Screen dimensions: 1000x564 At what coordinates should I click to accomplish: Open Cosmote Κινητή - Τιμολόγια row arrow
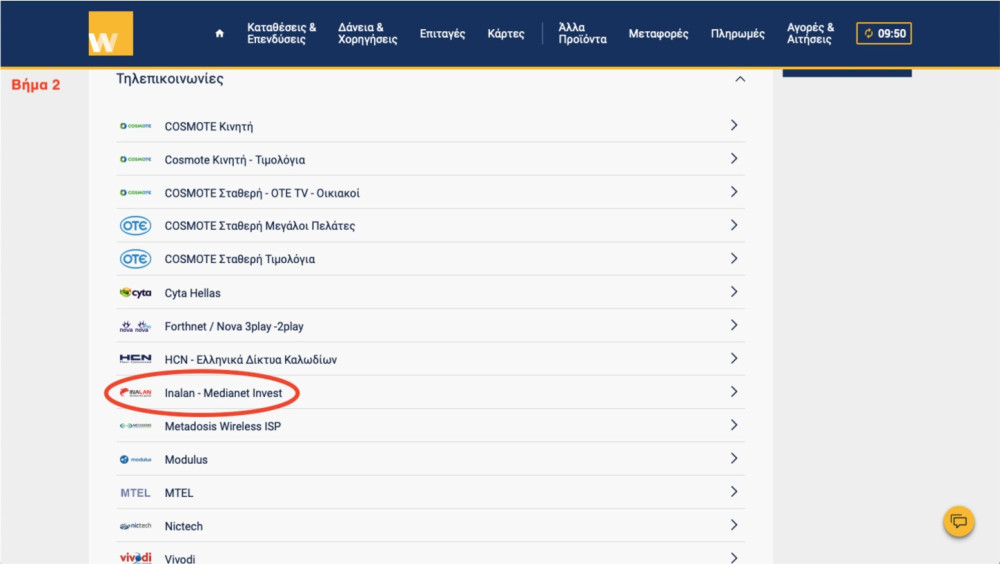click(734, 158)
